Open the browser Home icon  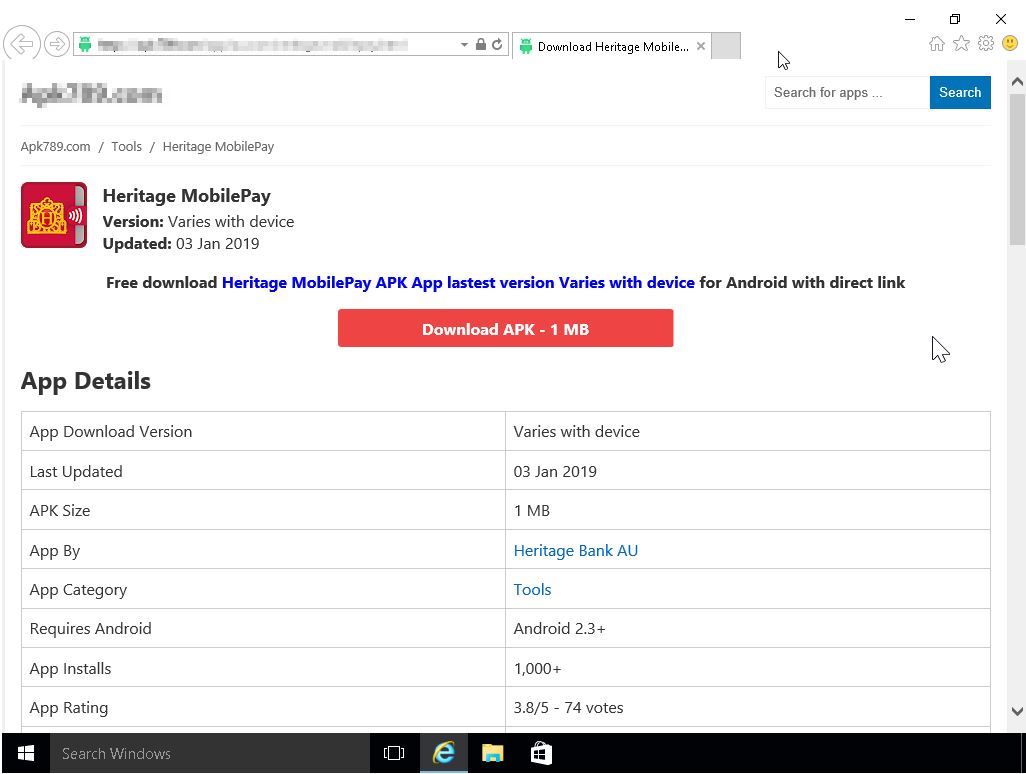point(936,44)
